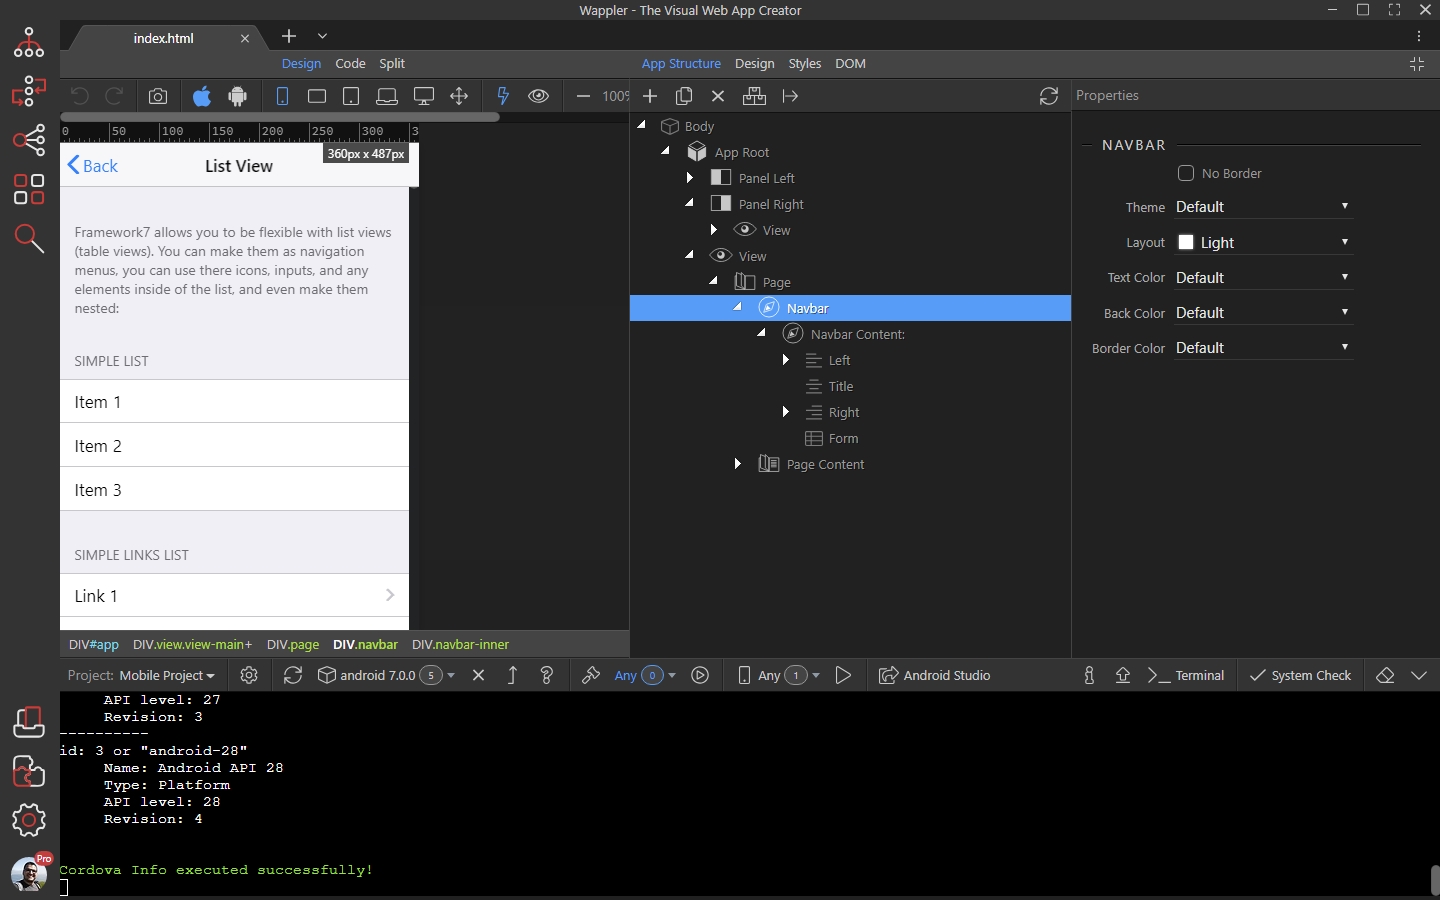
Task: Switch preview to Android theme
Action: 237,96
